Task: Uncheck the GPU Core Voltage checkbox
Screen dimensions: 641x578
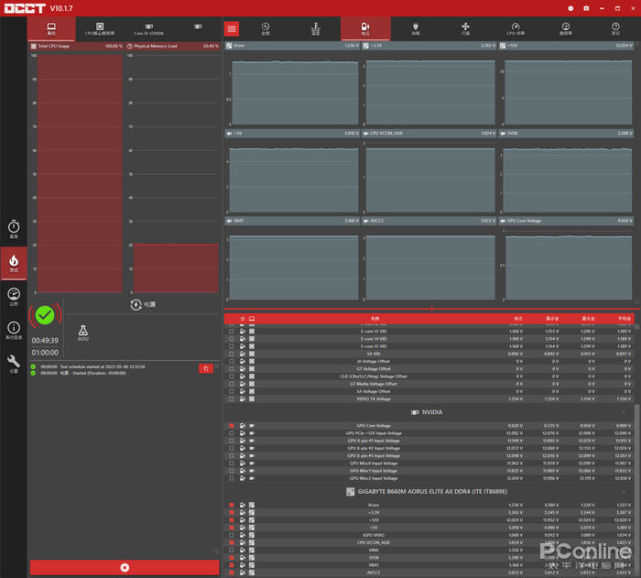Action: click(232, 426)
